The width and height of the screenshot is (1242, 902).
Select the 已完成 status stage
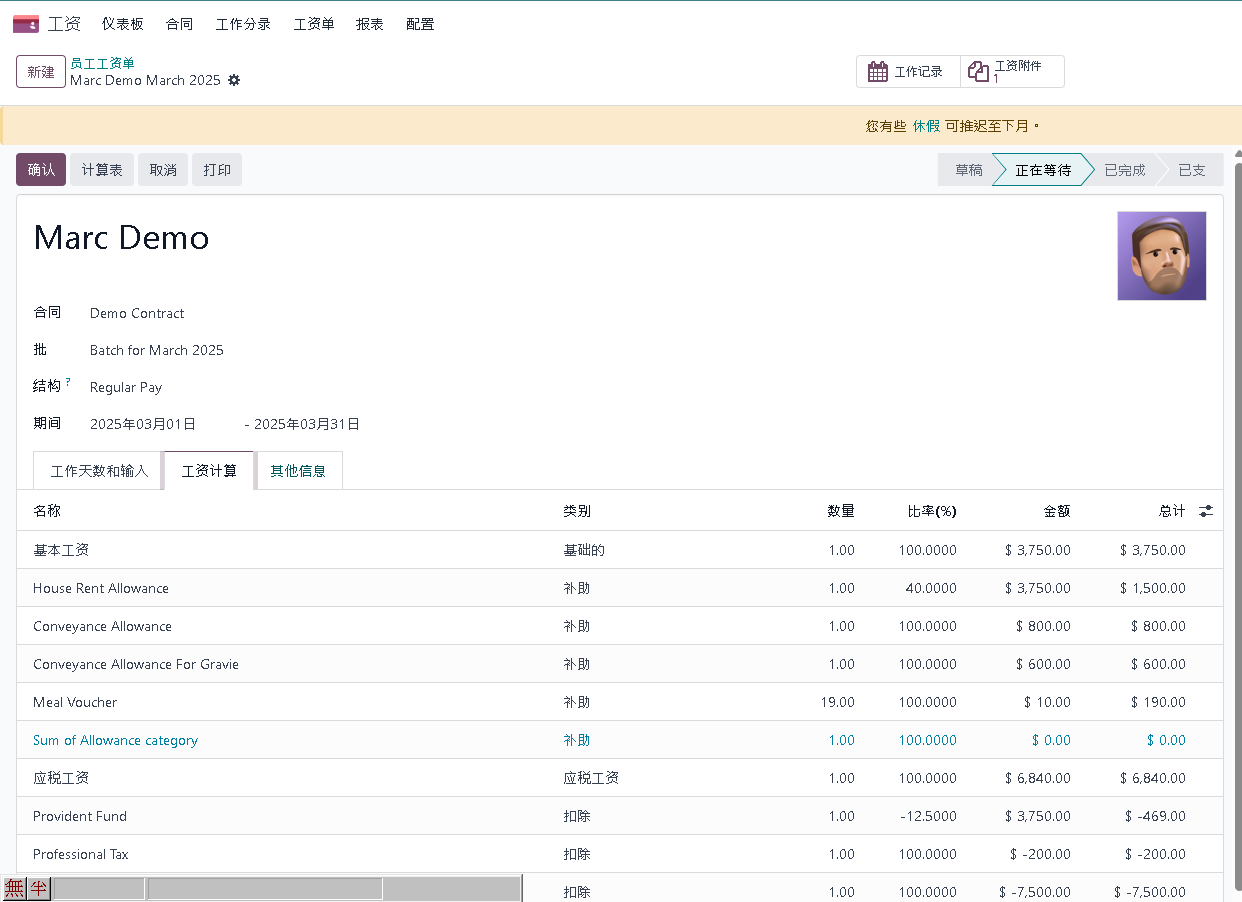pos(1124,170)
